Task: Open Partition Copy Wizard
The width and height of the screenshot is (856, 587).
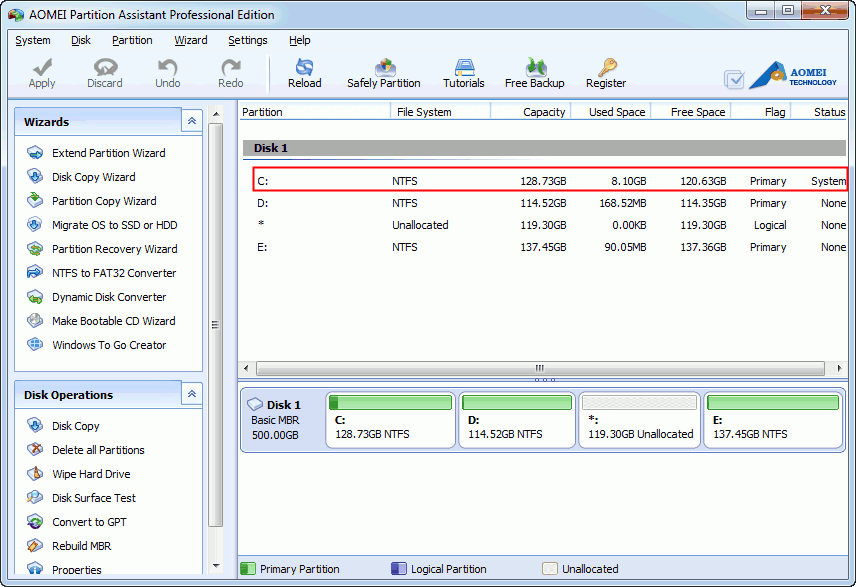Action: tap(104, 201)
